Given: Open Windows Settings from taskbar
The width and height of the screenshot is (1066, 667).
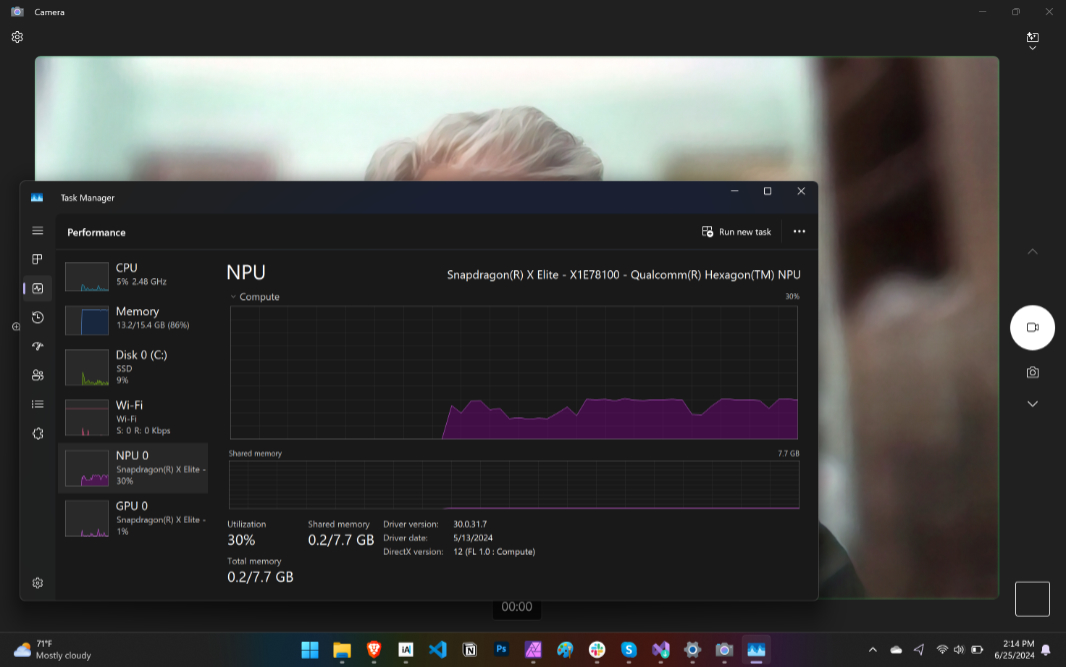Looking at the screenshot, I should 693,650.
